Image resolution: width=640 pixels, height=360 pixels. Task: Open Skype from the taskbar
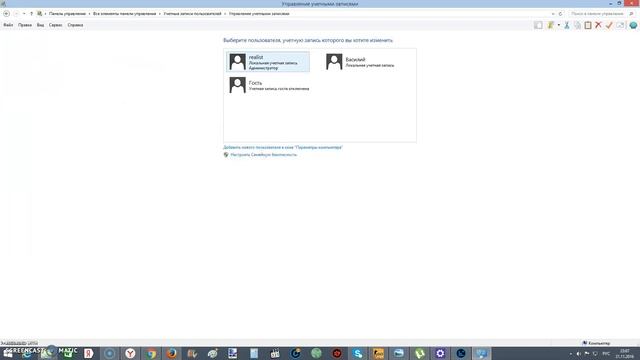coord(358,353)
